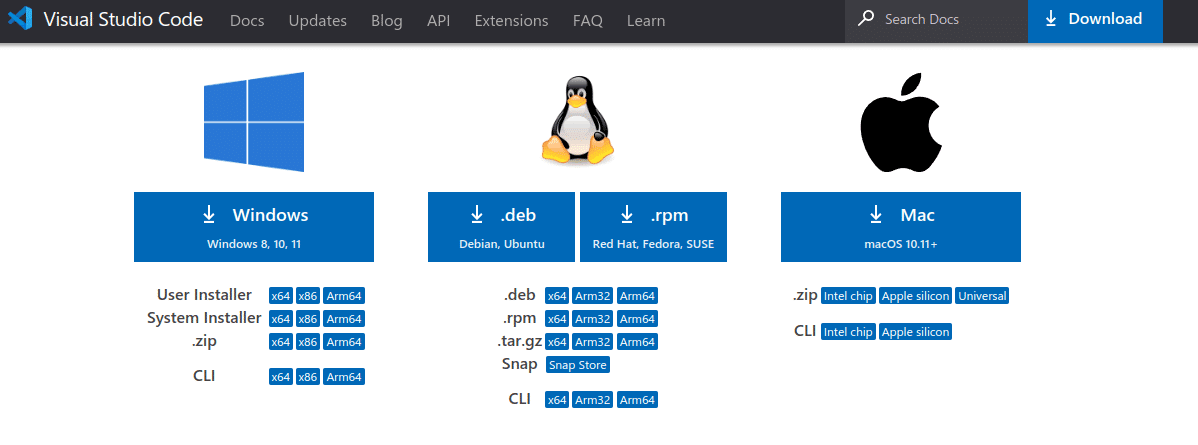Select Linux .deb Arm32 link
This screenshot has width=1198, height=445.
pos(593,296)
